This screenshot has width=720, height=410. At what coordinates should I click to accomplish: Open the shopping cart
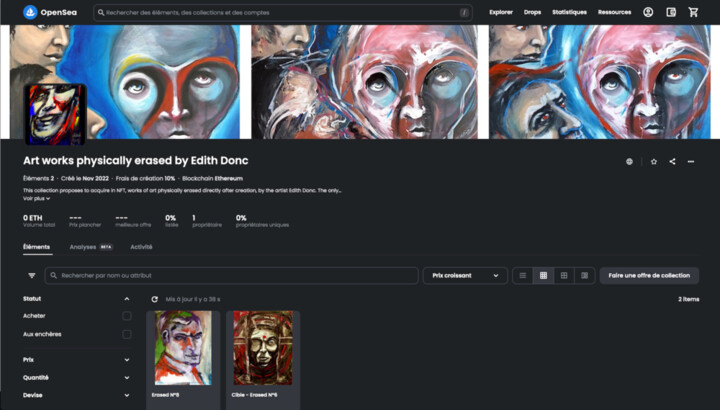point(693,12)
